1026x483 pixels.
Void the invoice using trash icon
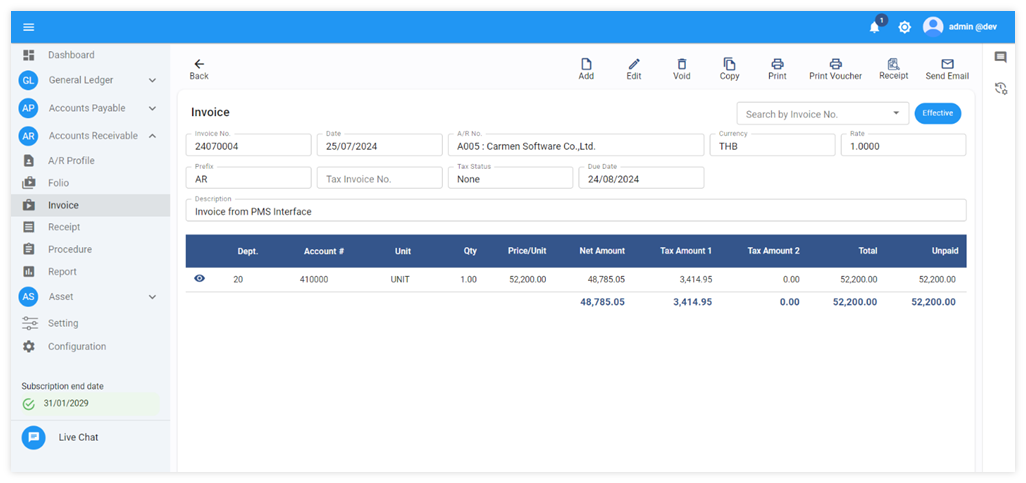pos(681,64)
